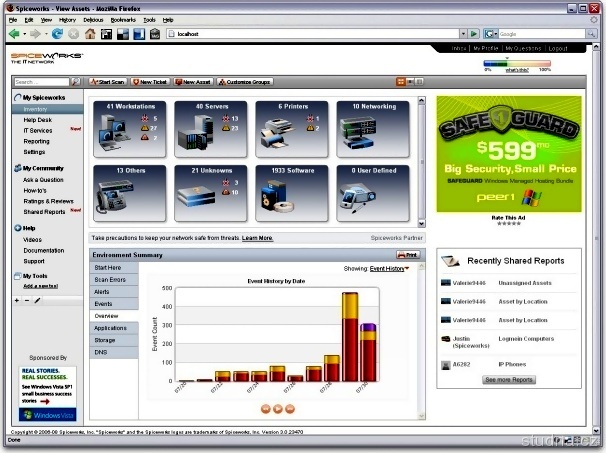Click the chart next playback button
Viewport: 606px width, 453px height.
(290, 409)
